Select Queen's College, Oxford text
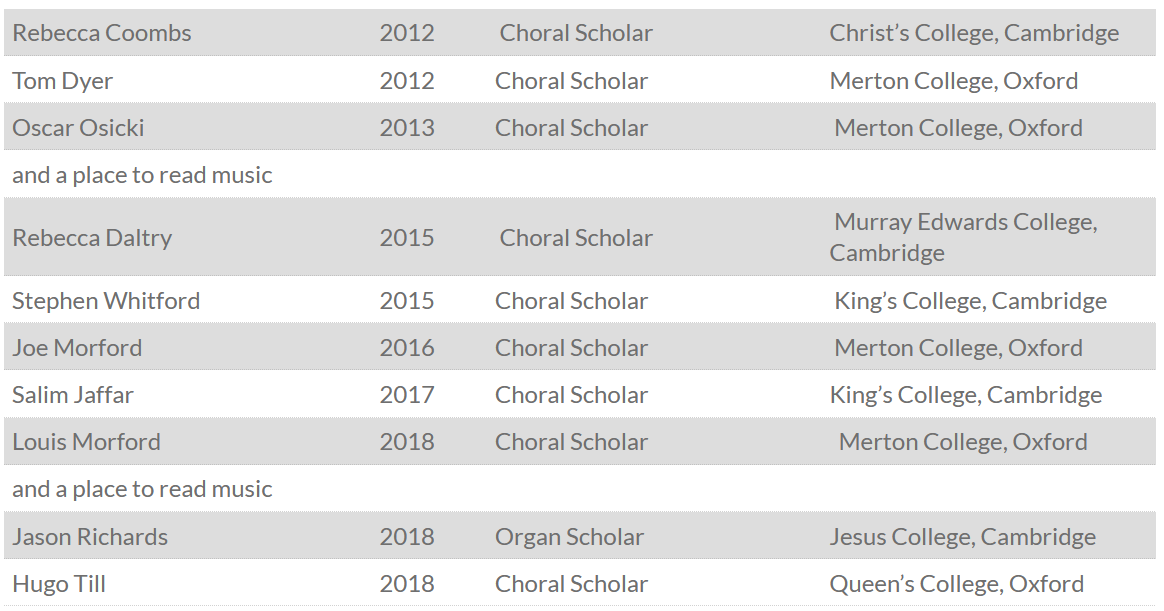The width and height of the screenshot is (1164, 611). [956, 584]
